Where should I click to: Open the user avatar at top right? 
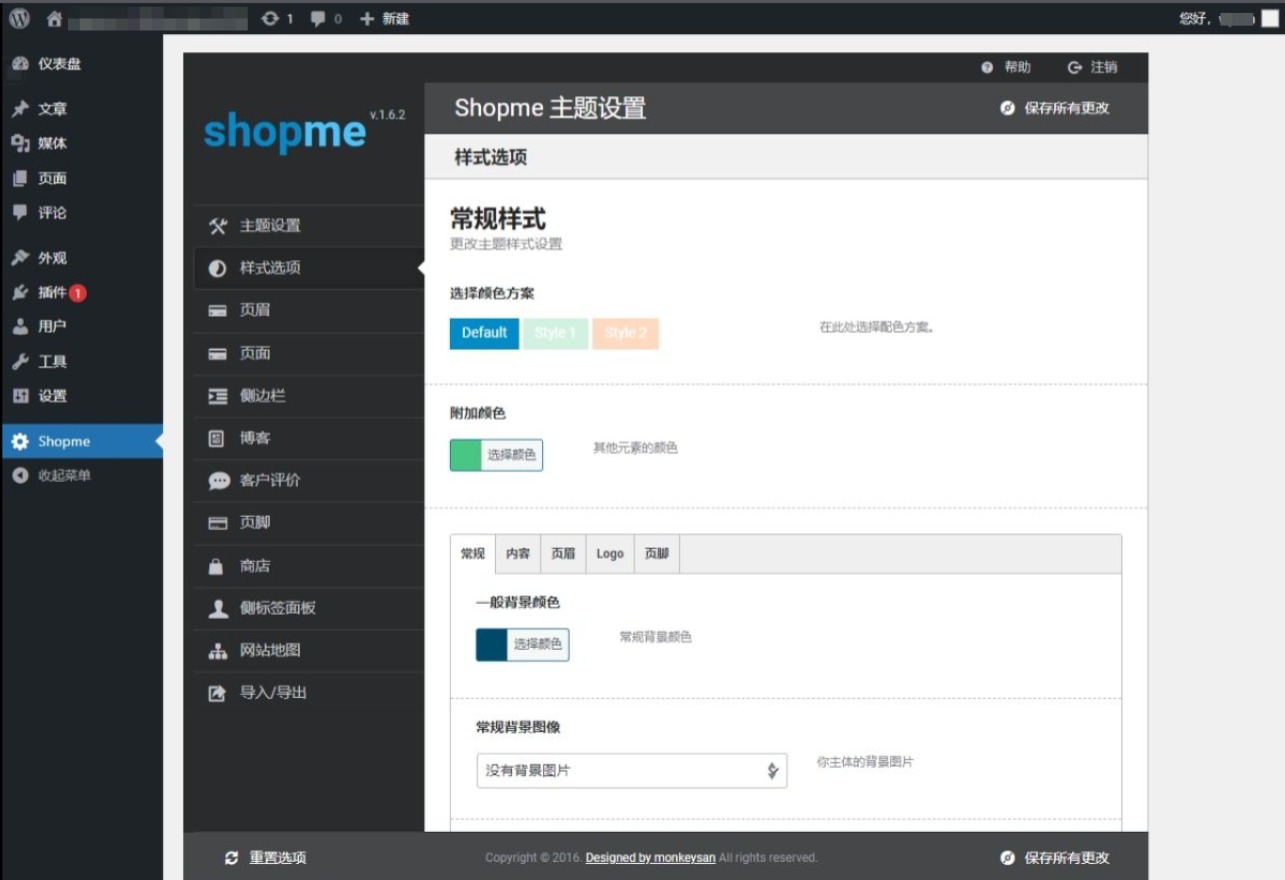(1270, 18)
